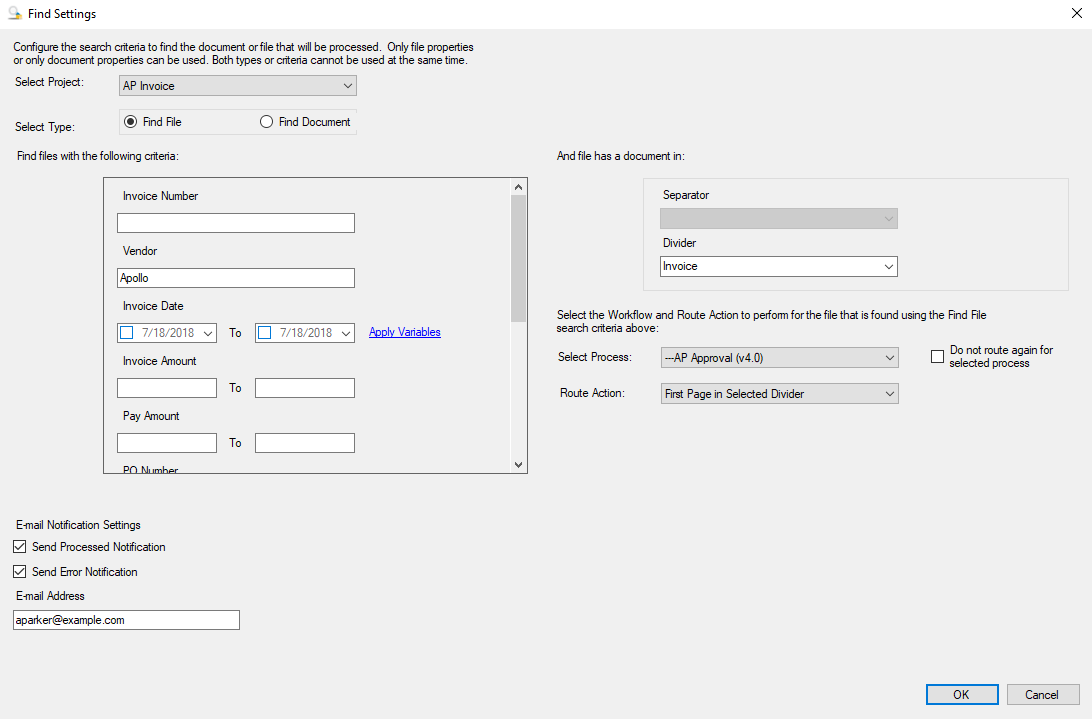This screenshot has width=1092, height=719.
Task: Click the Apply Variables link
Action: click(405, 332)
